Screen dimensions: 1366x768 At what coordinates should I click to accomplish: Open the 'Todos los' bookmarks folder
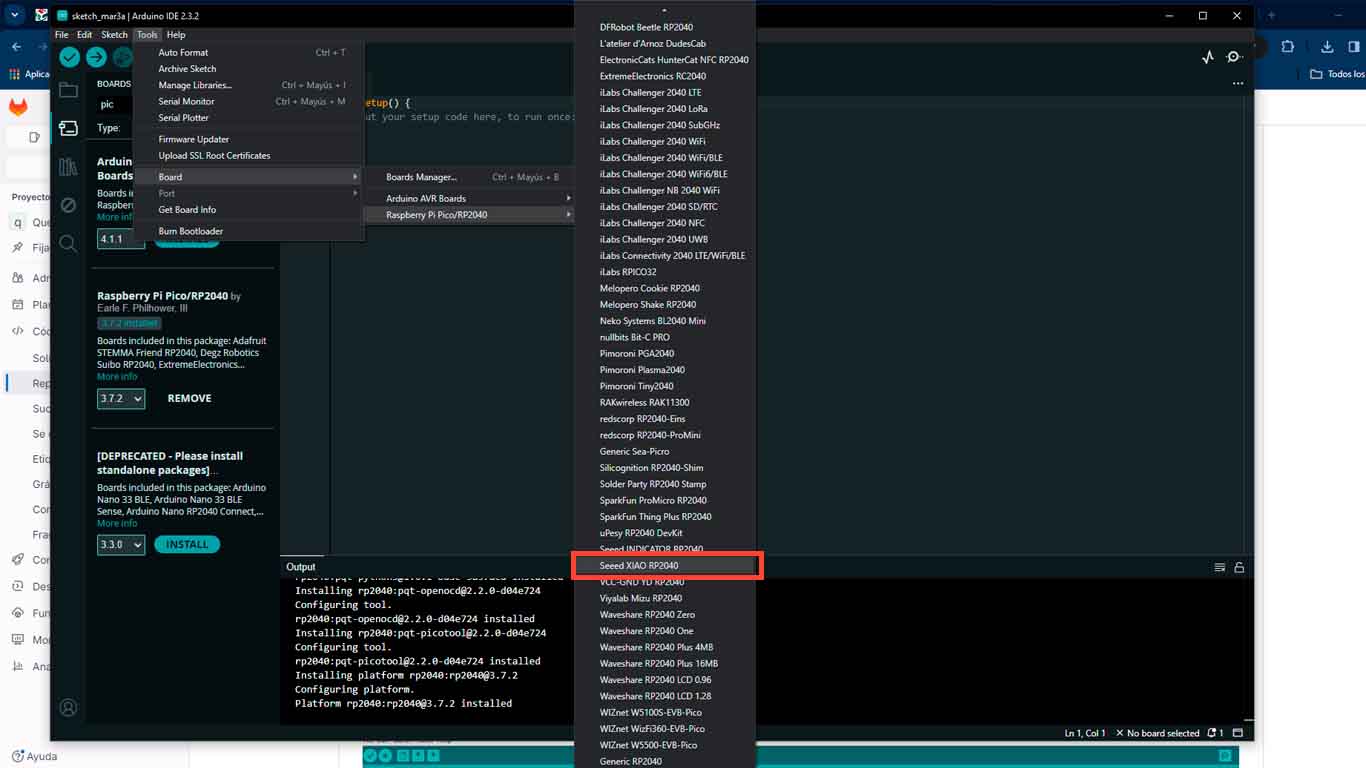[x=1337, y=74]
